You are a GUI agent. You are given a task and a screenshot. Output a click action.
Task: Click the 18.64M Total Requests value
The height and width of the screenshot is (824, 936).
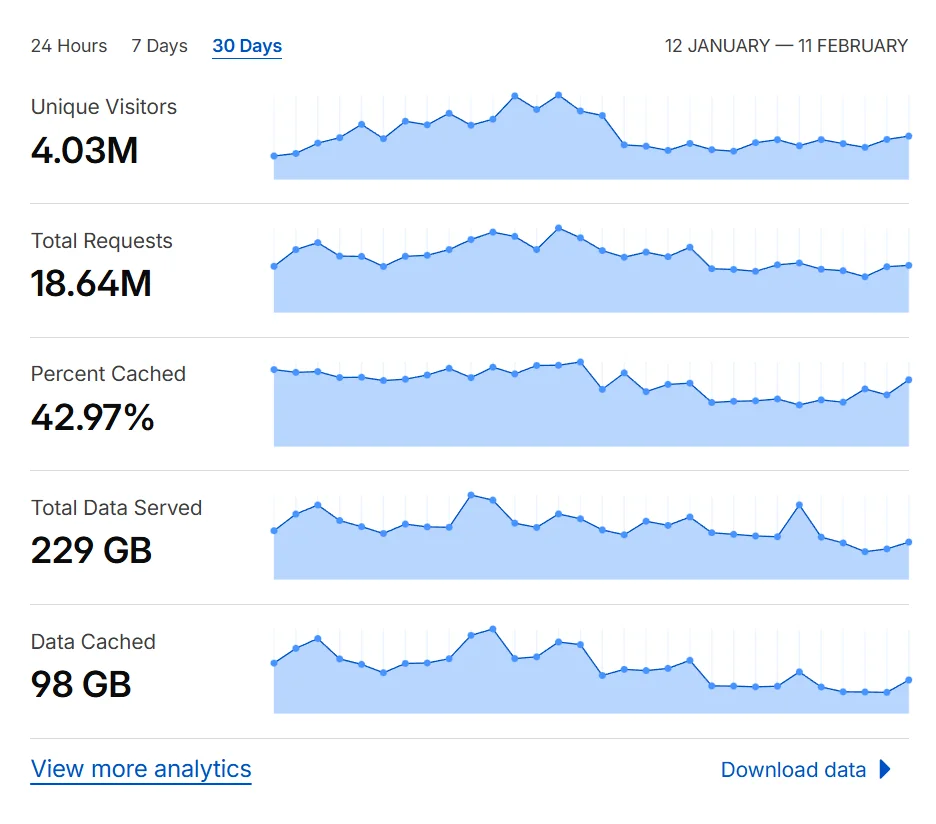point(91,283)
